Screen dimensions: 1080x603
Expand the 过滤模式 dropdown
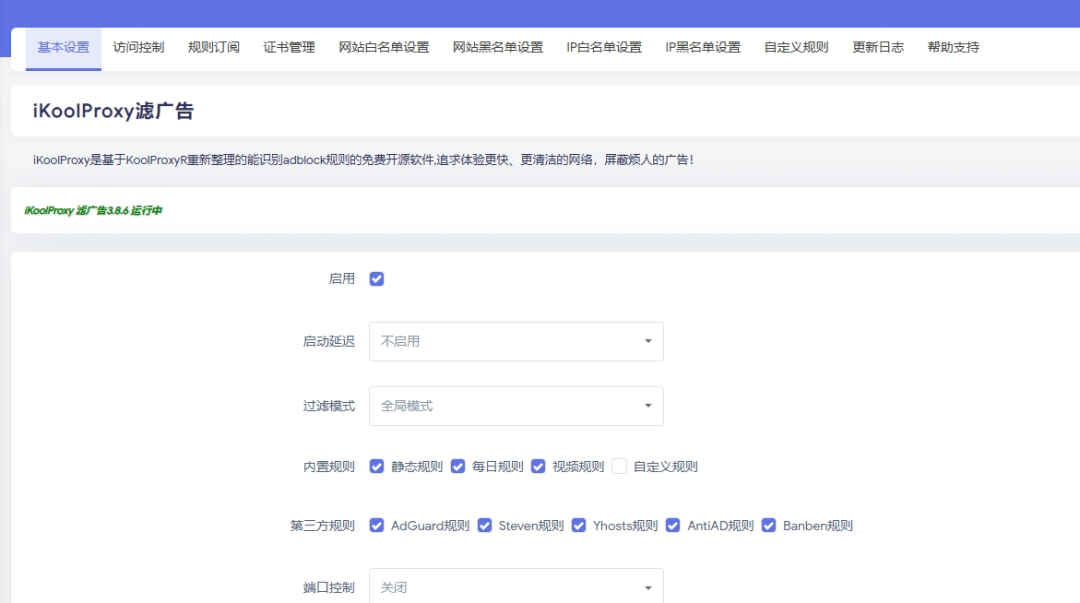click(516, 405)
